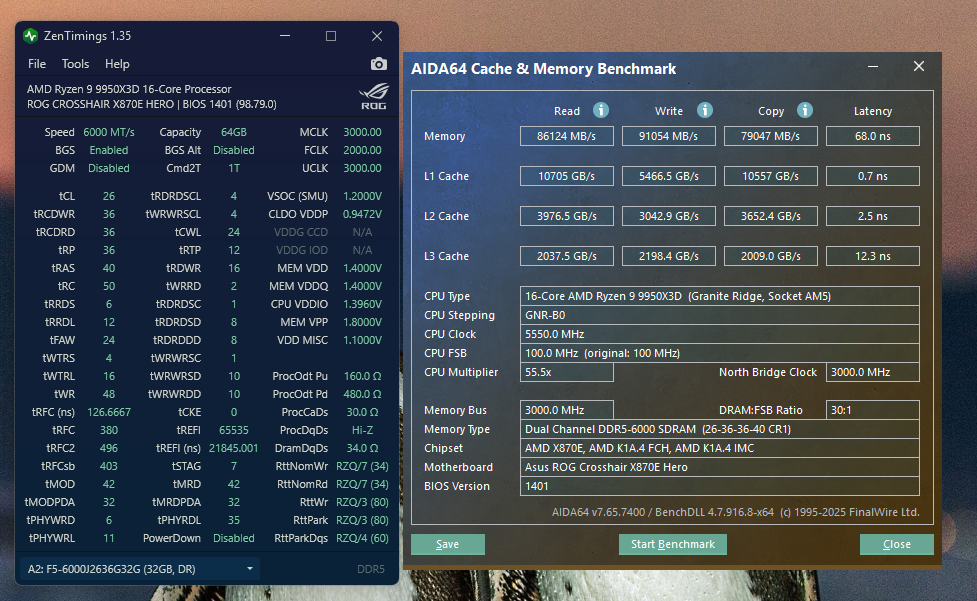Close the ZenTimings window

pyautogui.click(x=377, y=35)
